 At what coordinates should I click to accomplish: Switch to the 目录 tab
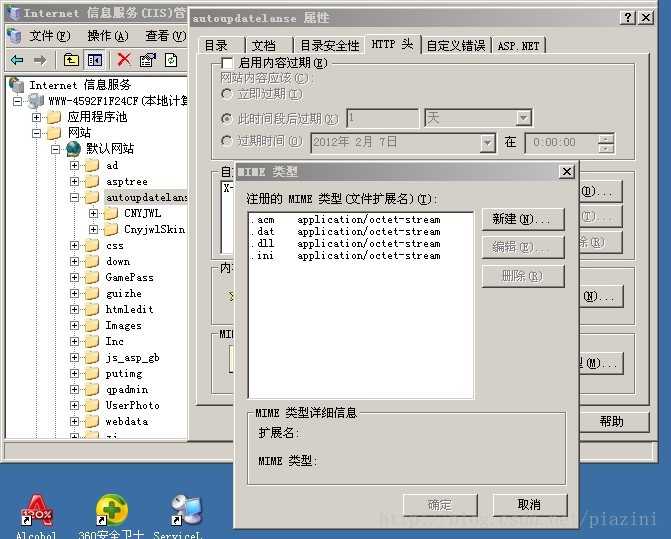pyautogui.click(x=221, y=45)
